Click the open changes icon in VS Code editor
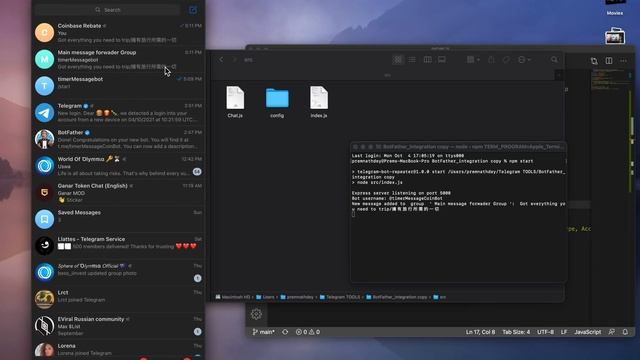 (594, 61)
